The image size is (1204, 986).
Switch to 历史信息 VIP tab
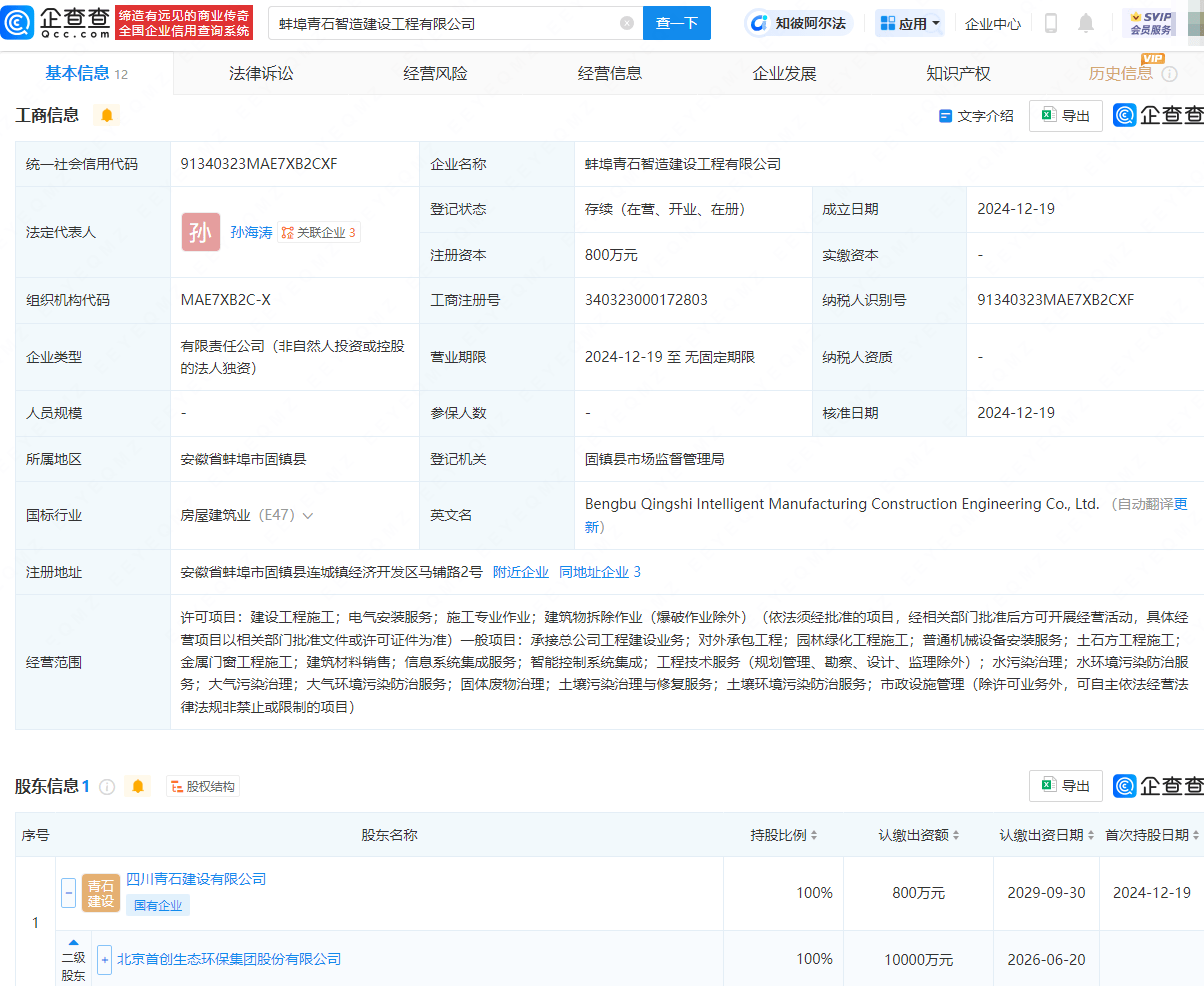(x=1121, y=73)
